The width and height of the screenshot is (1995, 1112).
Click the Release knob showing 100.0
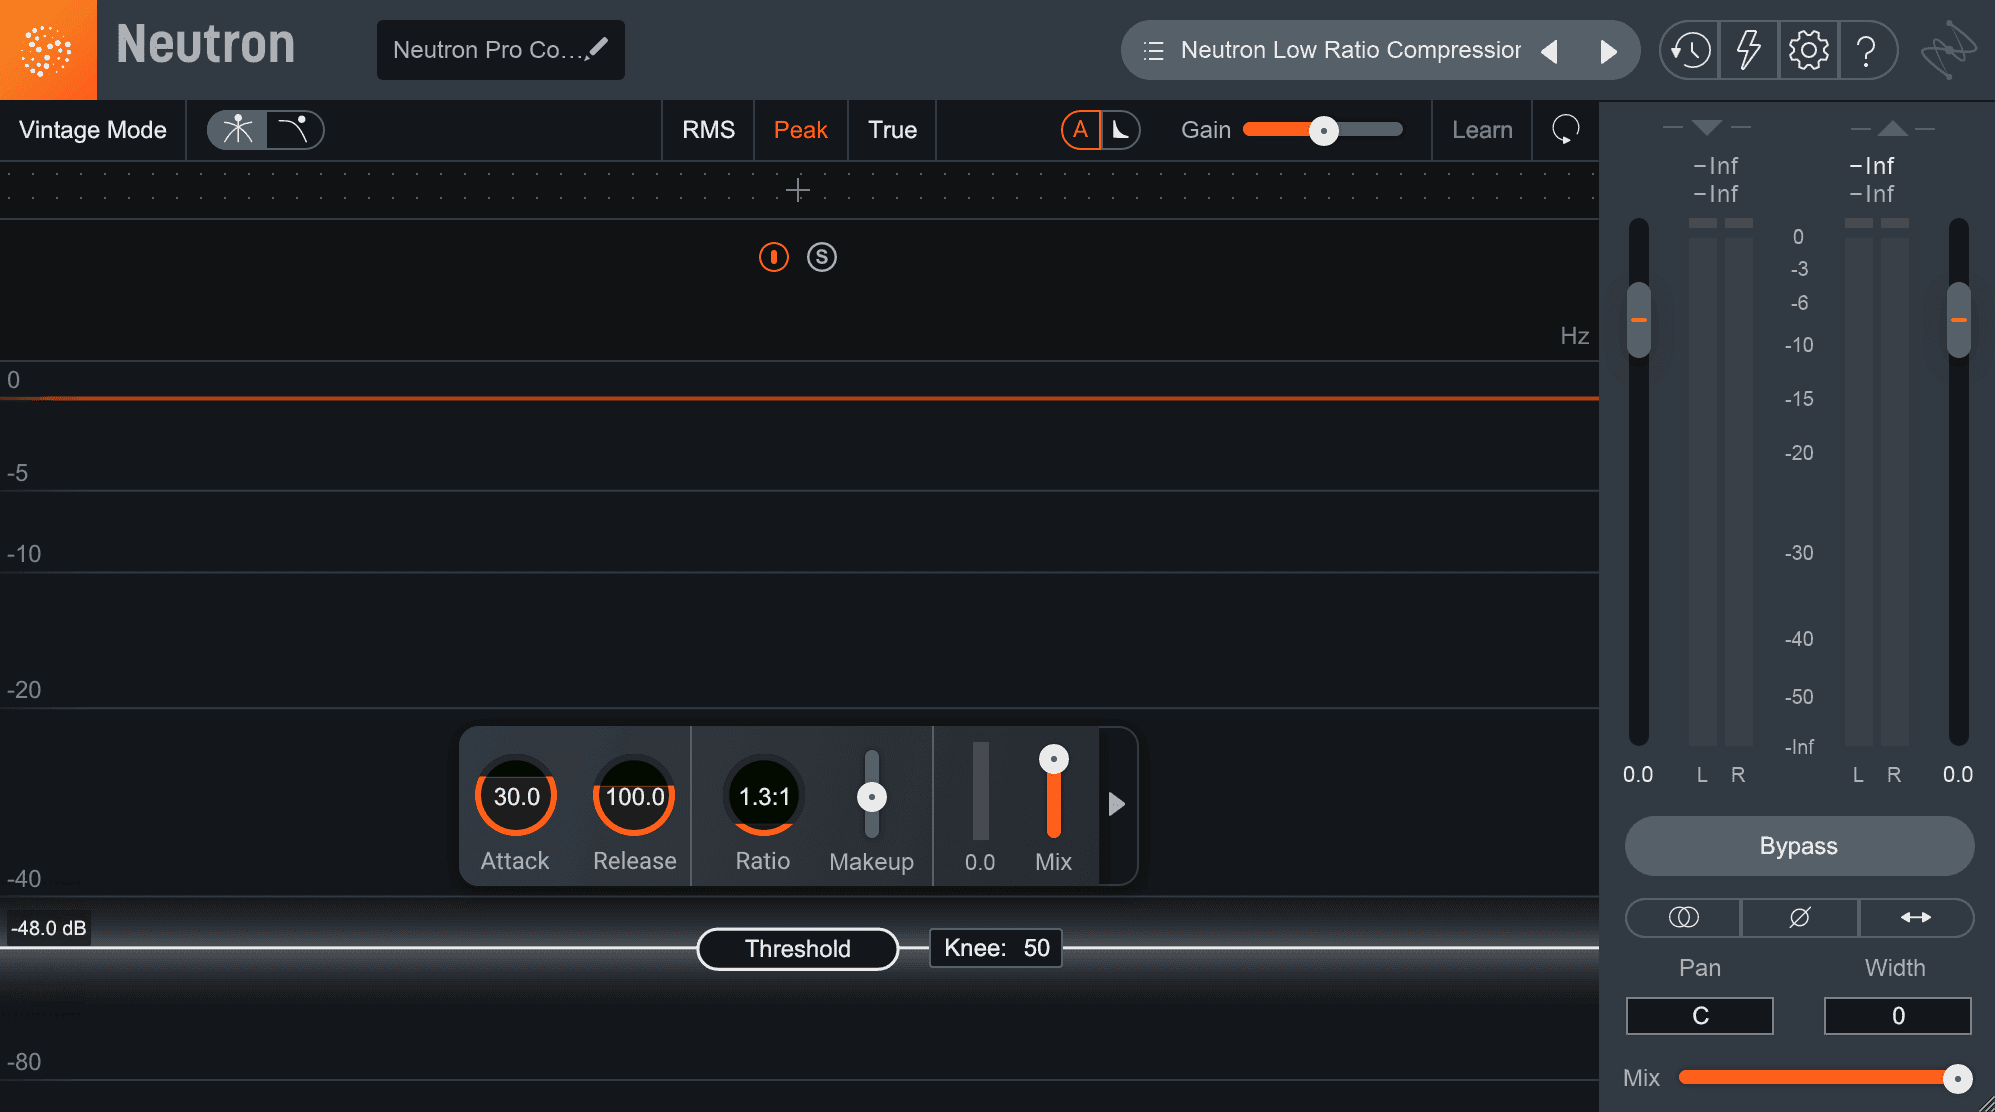634,796
